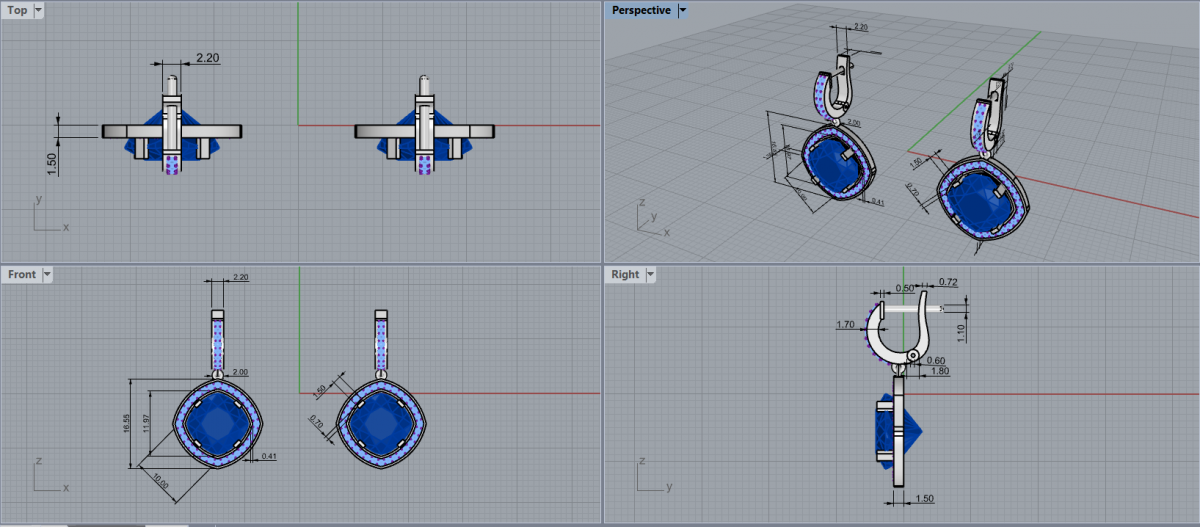
Task: Activate the Front viewport title label
Action: click(22, 274)
